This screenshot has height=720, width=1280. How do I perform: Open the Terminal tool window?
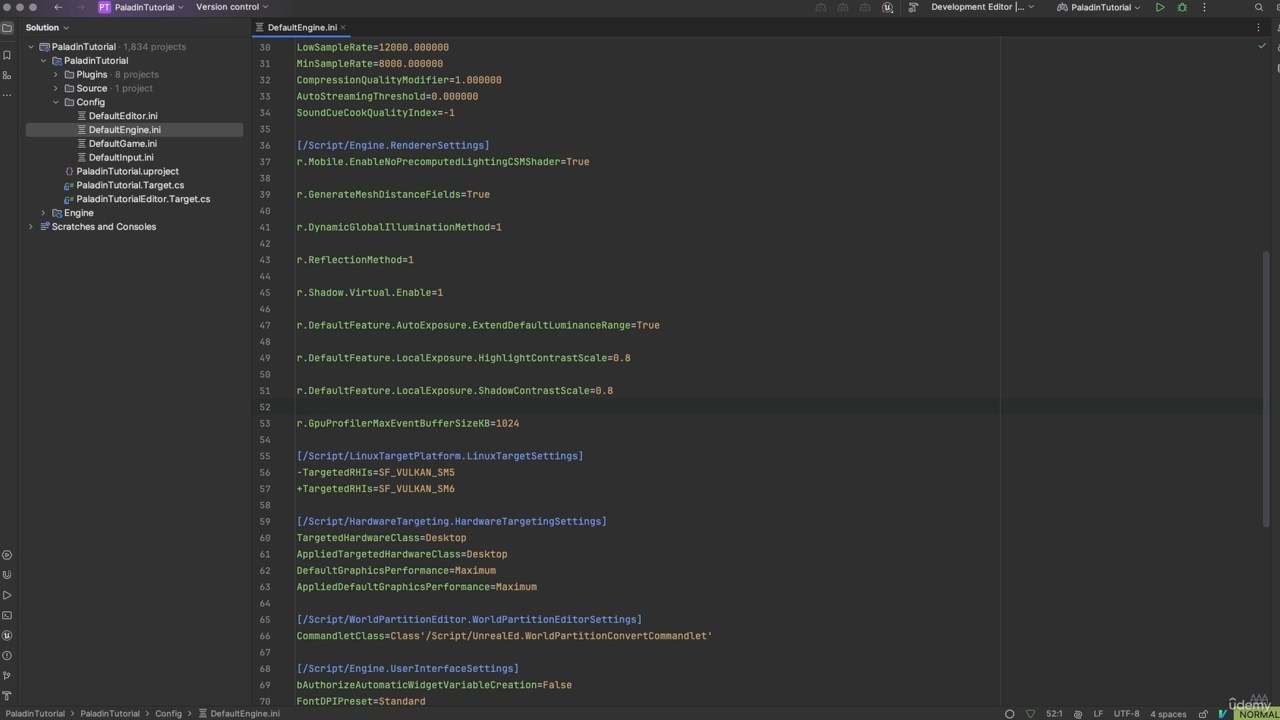[x=7, y=616]
